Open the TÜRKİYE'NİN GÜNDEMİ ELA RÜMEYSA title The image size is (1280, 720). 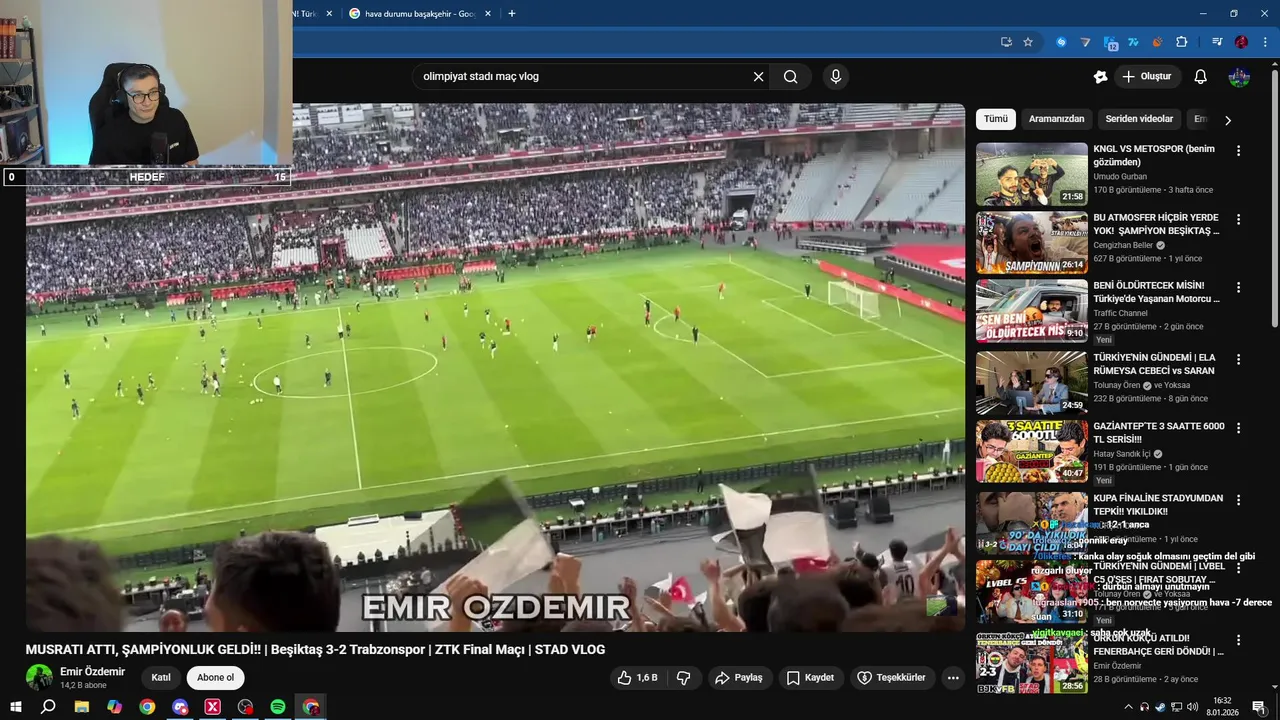click(x=1154, y=364)
